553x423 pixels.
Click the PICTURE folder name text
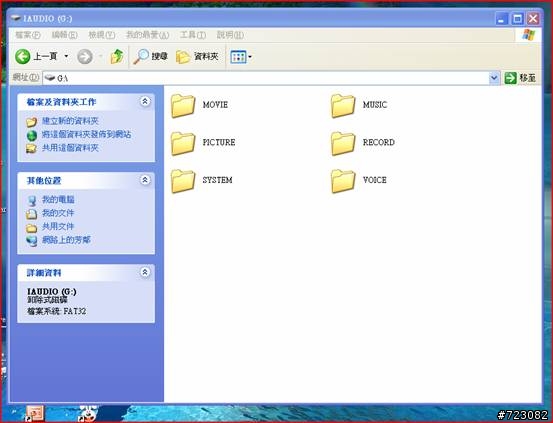point(219,143)
